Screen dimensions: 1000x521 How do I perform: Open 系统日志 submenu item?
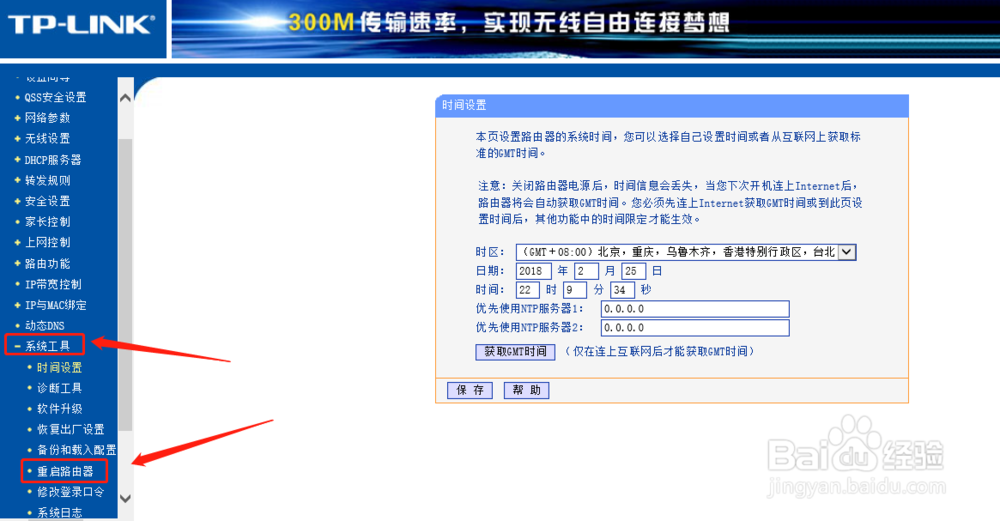tap(59, 513)
